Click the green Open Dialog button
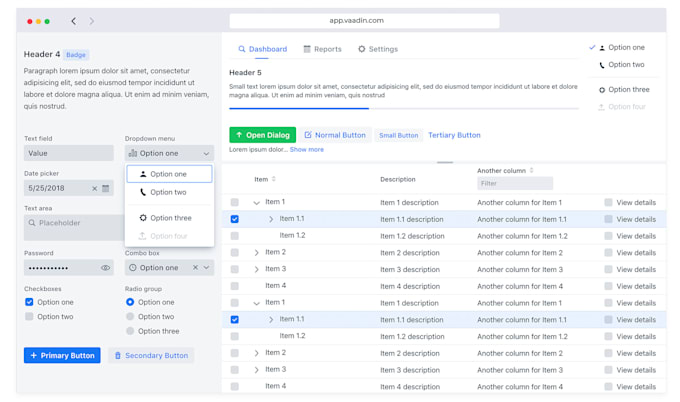680x402 pixels. coord(262,135)
